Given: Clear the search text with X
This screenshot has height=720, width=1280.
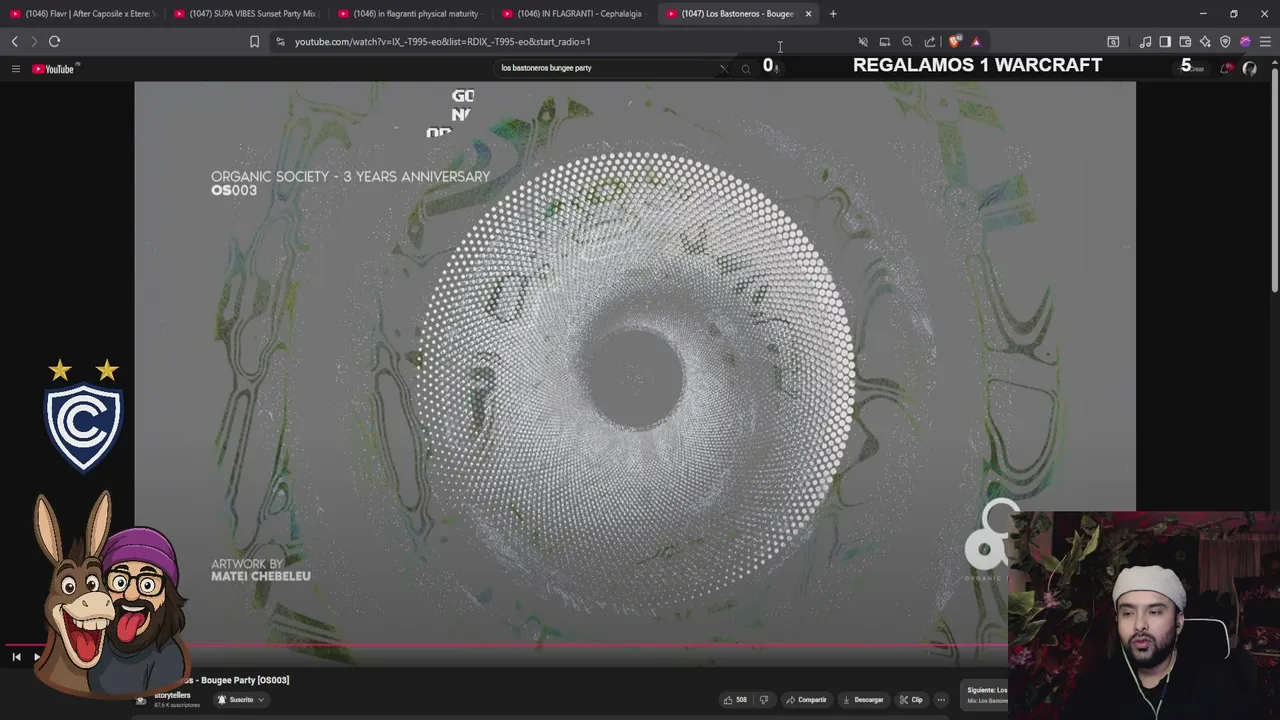Looking at the screenshot, I should [x=724, y=69].
